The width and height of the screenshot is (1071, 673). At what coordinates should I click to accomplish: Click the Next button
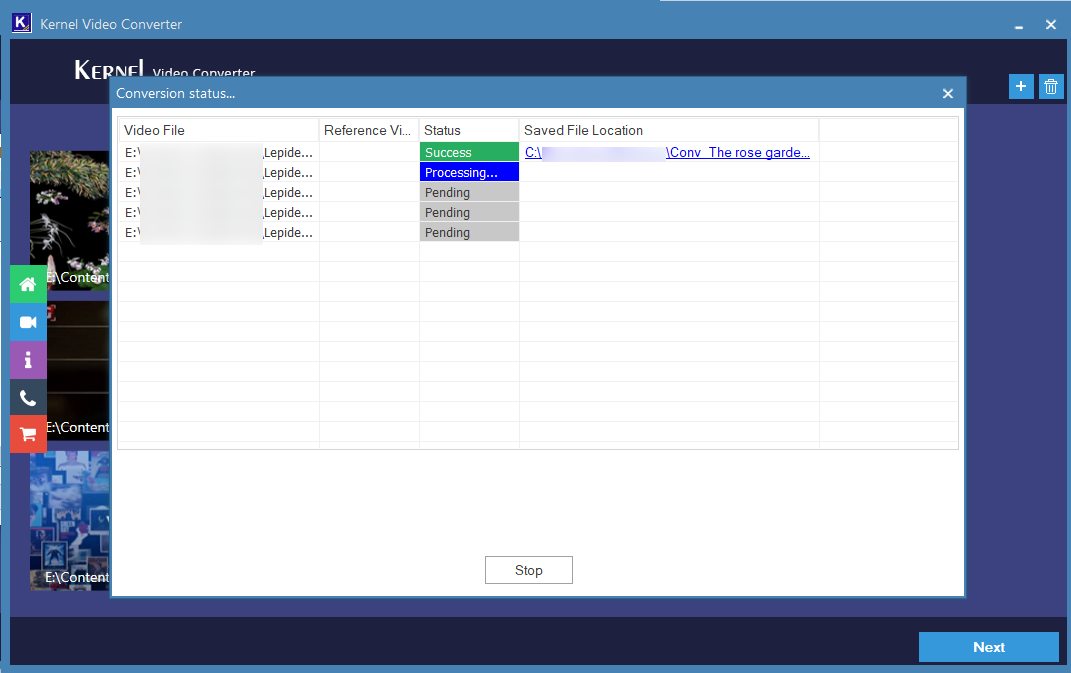pyautogui.click(x=988, y=647)
